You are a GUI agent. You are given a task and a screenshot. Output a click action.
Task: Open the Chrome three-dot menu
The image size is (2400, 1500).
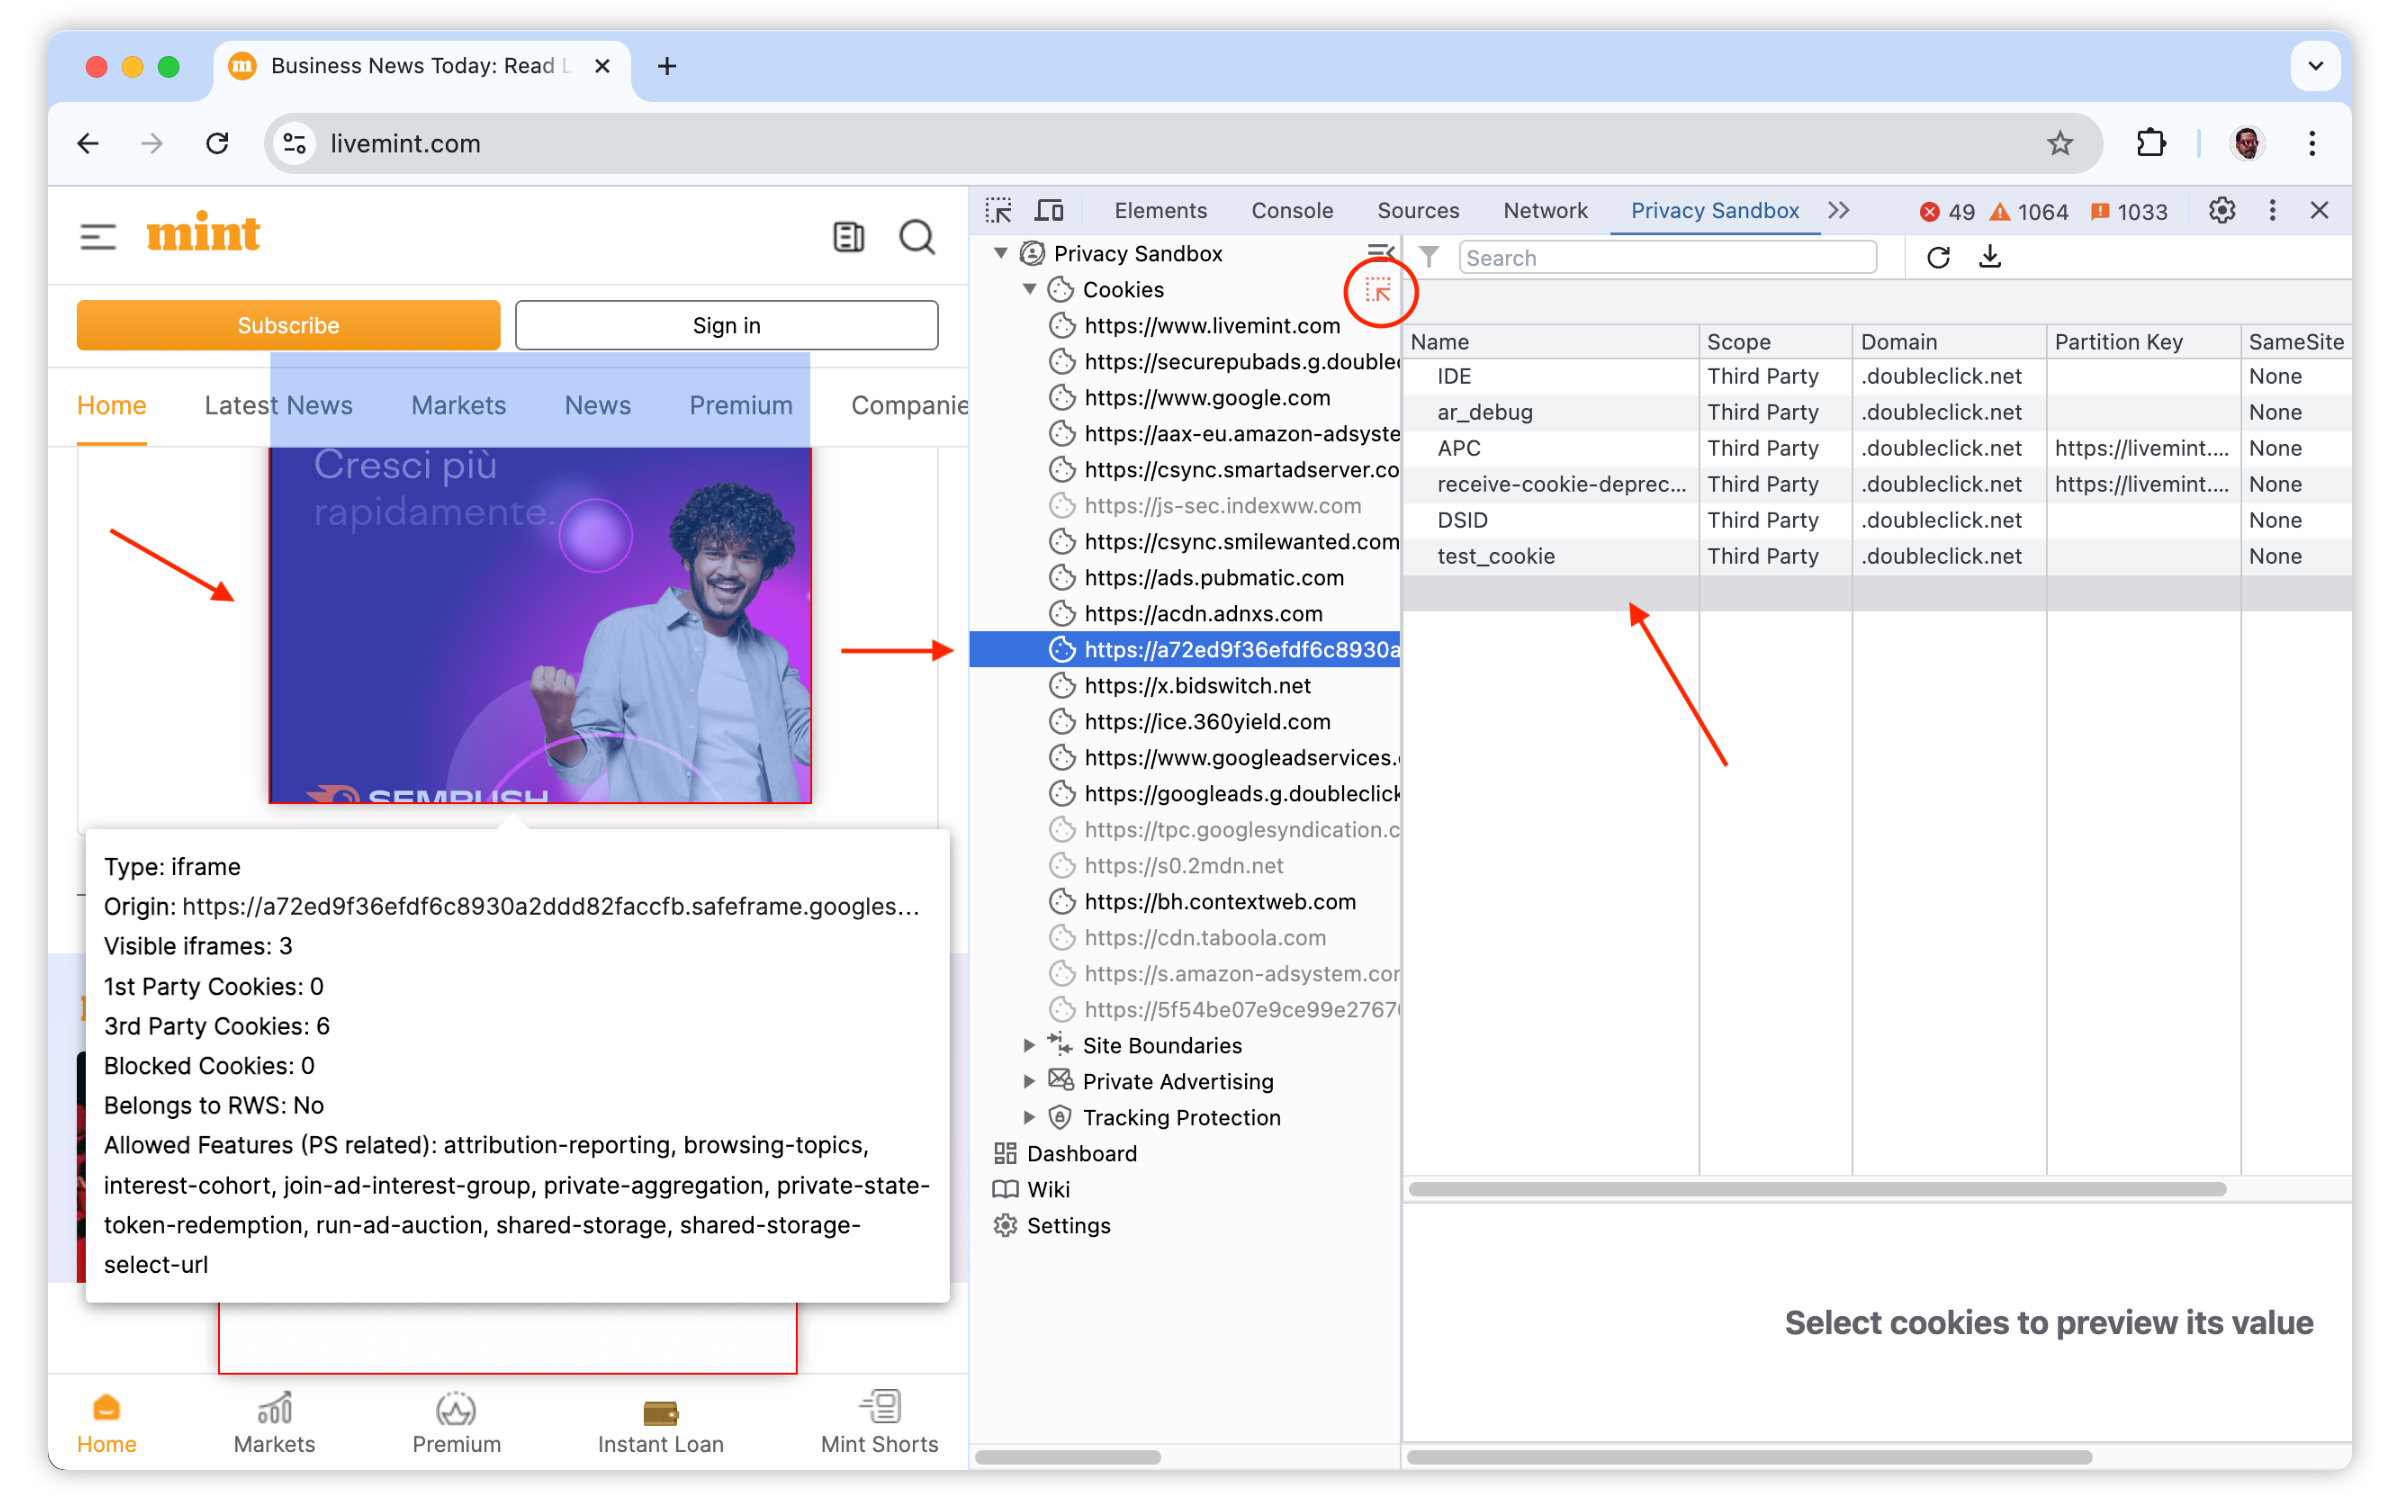pos(2312,144)
